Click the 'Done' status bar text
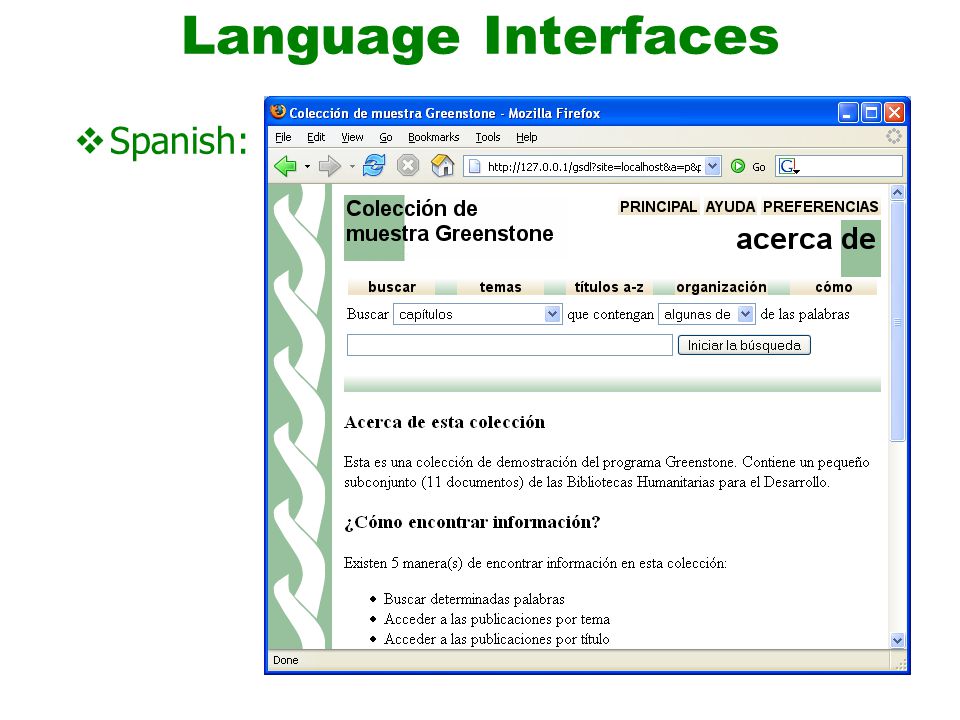Image resolution: width=960 pixels, height=720 pixels. click(x=286, y=660)
